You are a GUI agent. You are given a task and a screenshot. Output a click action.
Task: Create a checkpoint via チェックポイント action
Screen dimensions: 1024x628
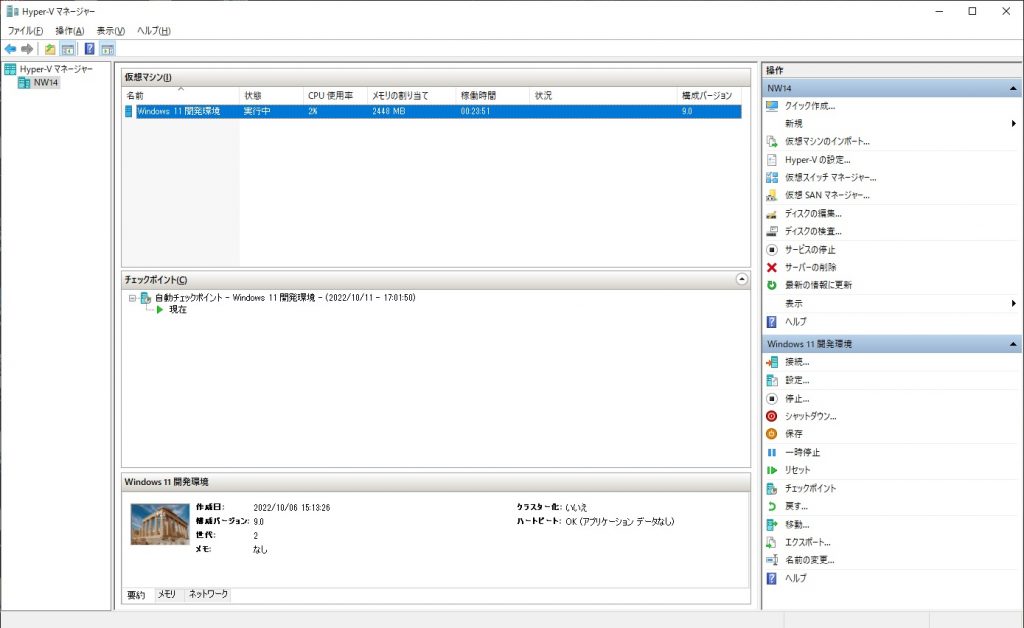(810, 488)
